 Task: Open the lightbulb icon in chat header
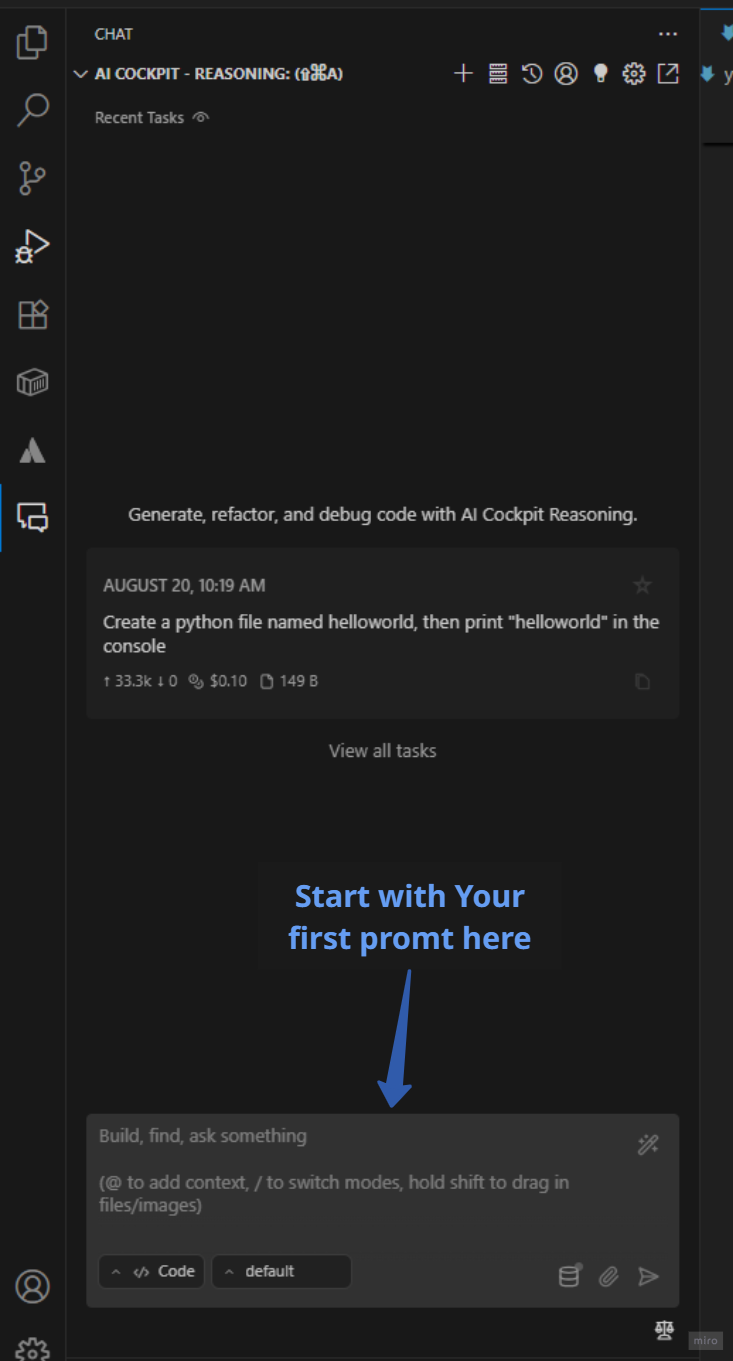click(600, 73)
